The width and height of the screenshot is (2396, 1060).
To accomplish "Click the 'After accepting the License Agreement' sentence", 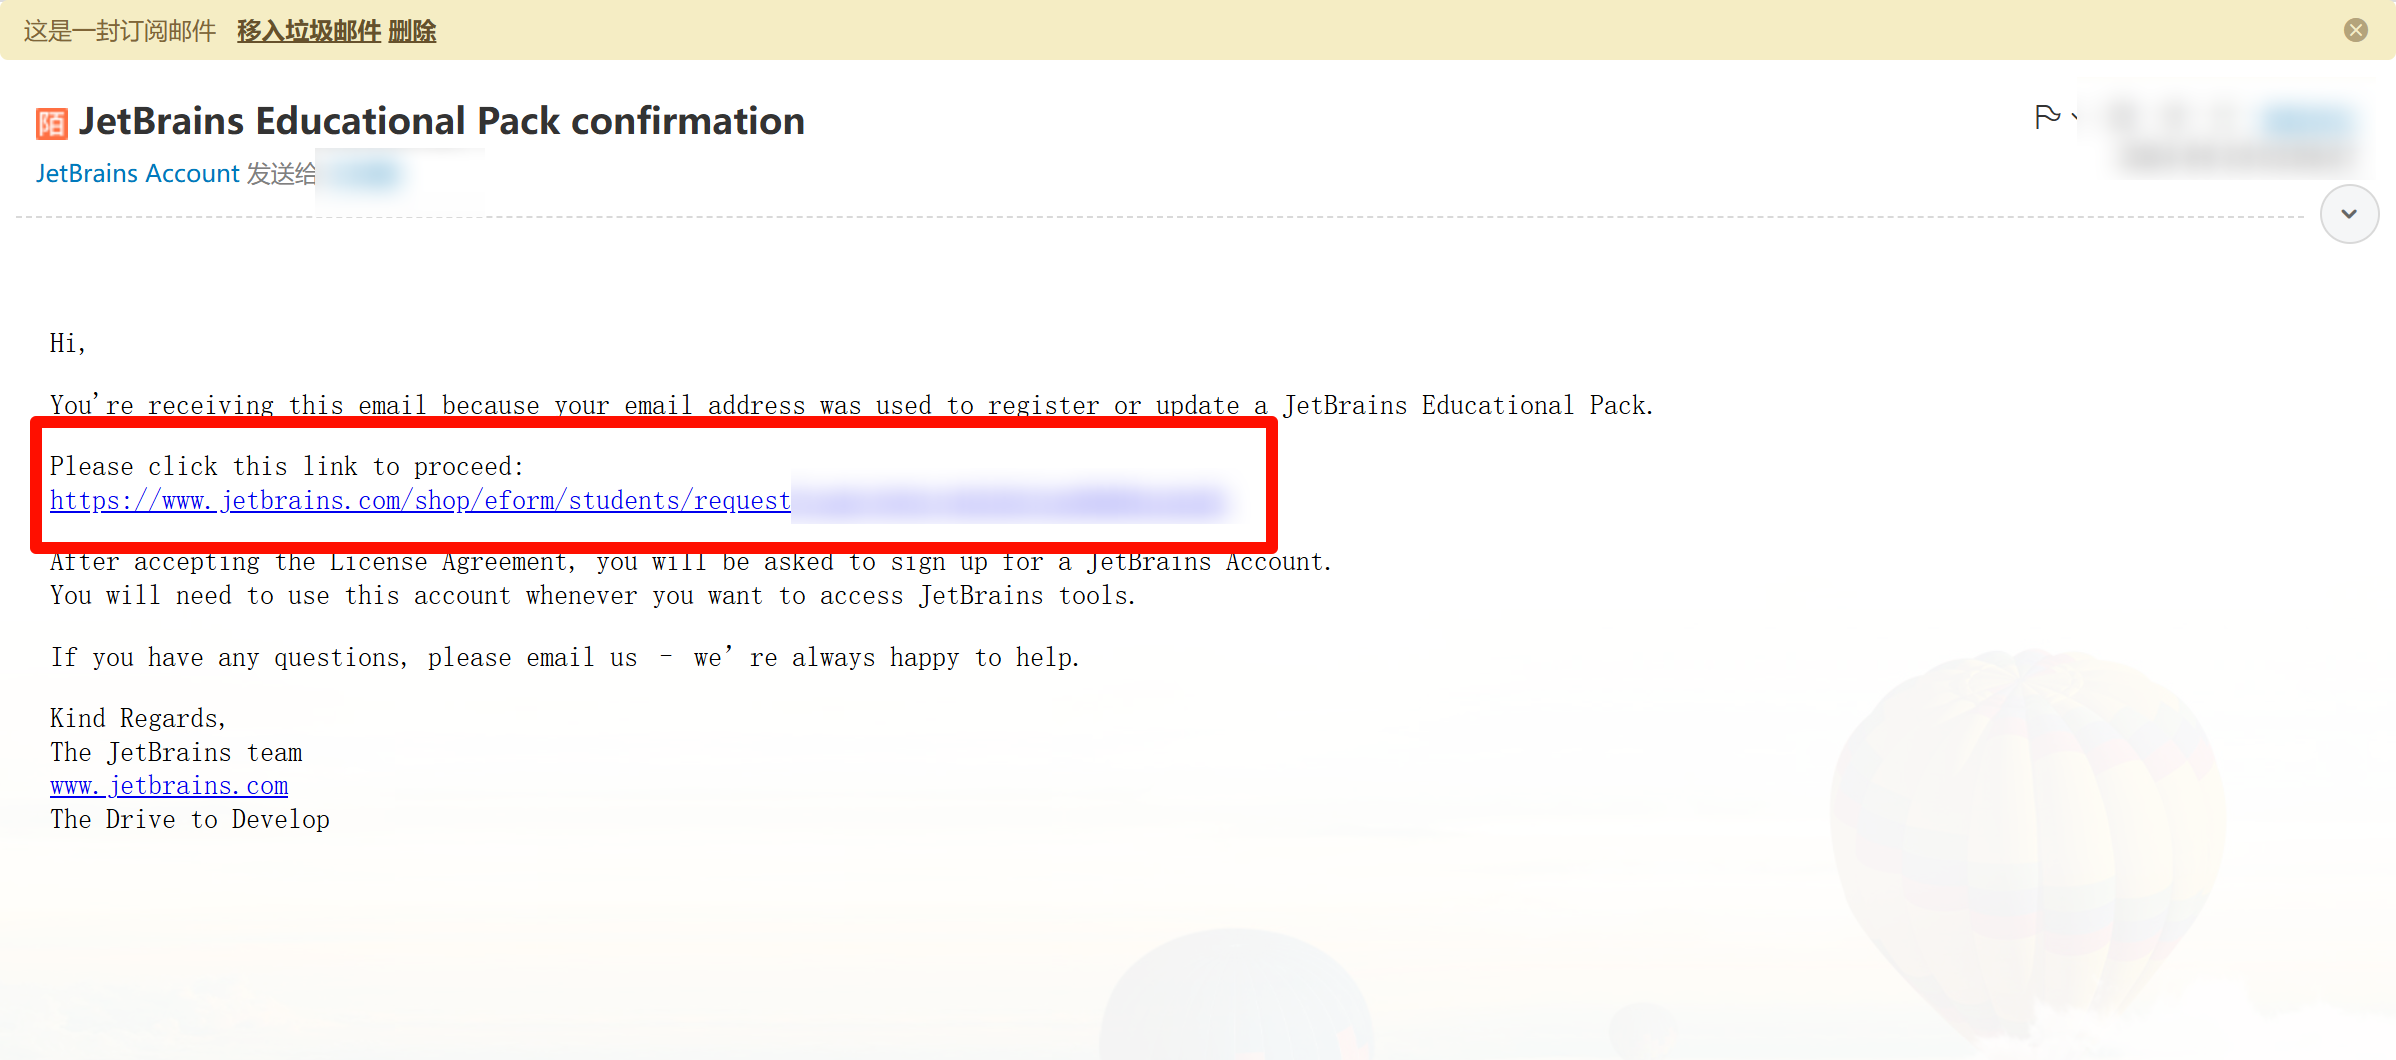I will point(690,563).
